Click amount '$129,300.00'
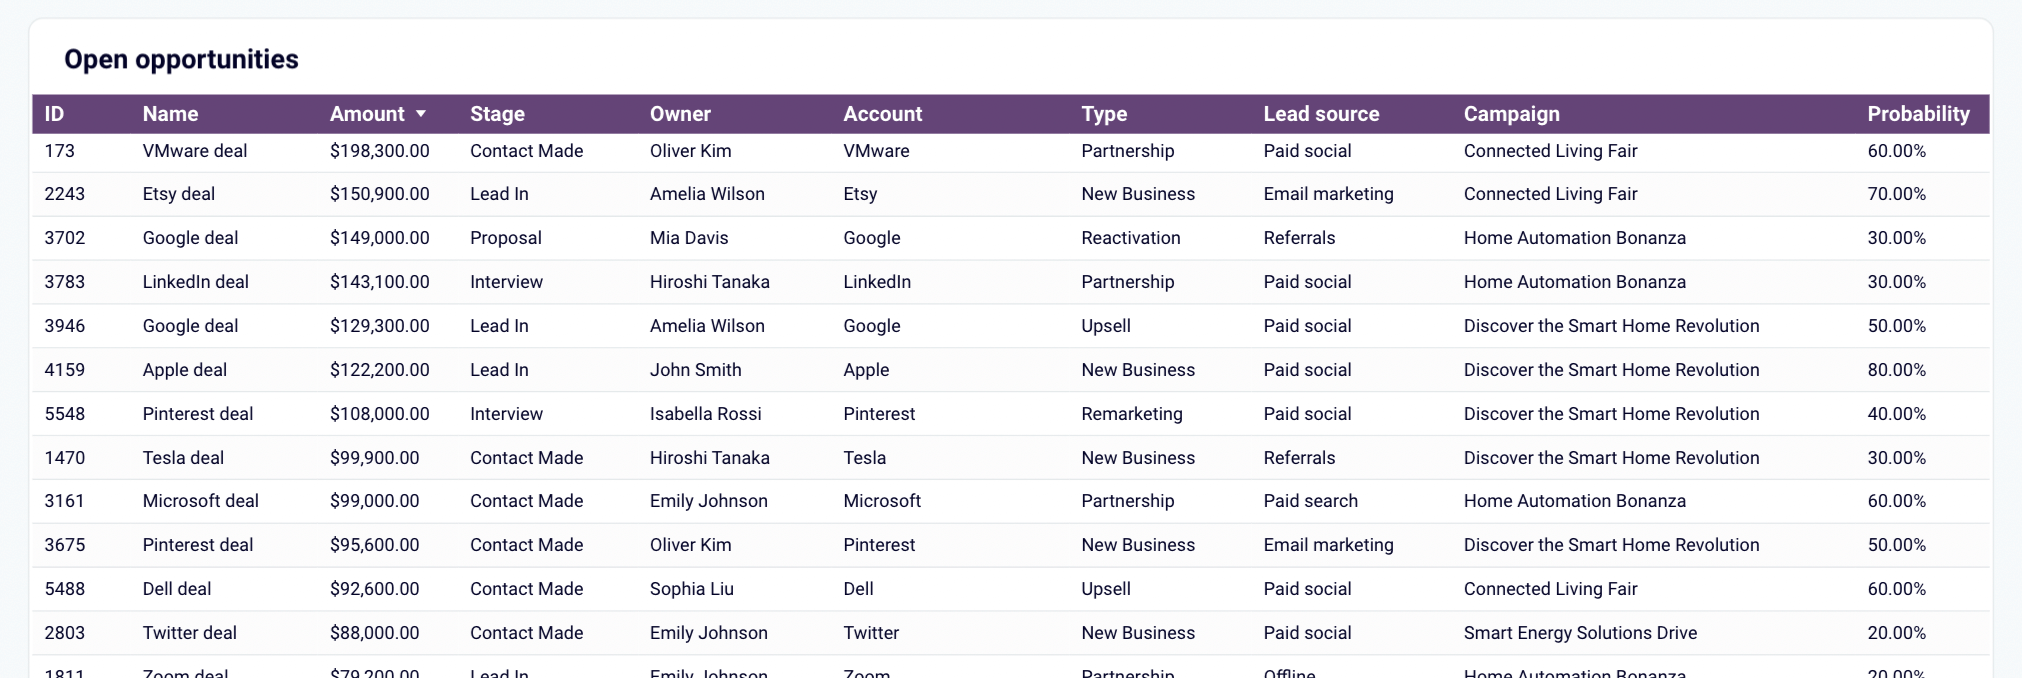 [380, 326]
